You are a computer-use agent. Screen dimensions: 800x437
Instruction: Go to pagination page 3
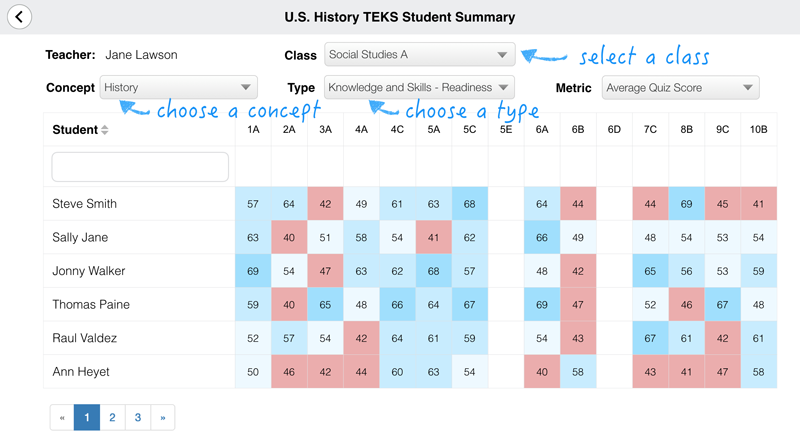137,418
